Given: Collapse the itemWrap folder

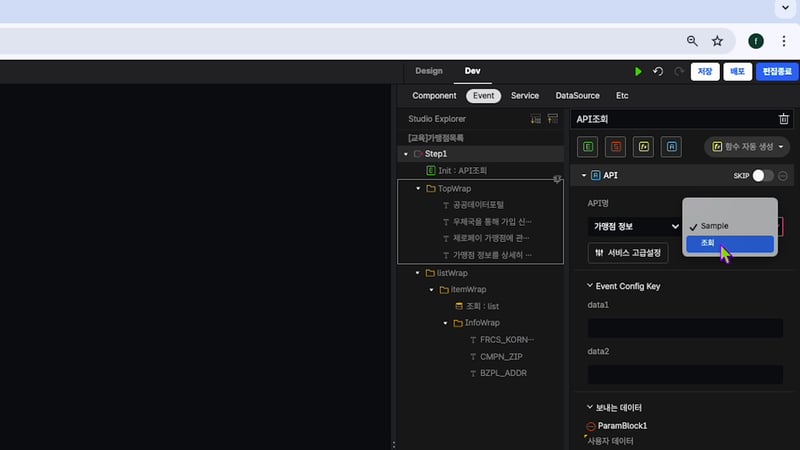Looking at the screenshot, I should 432,290.
